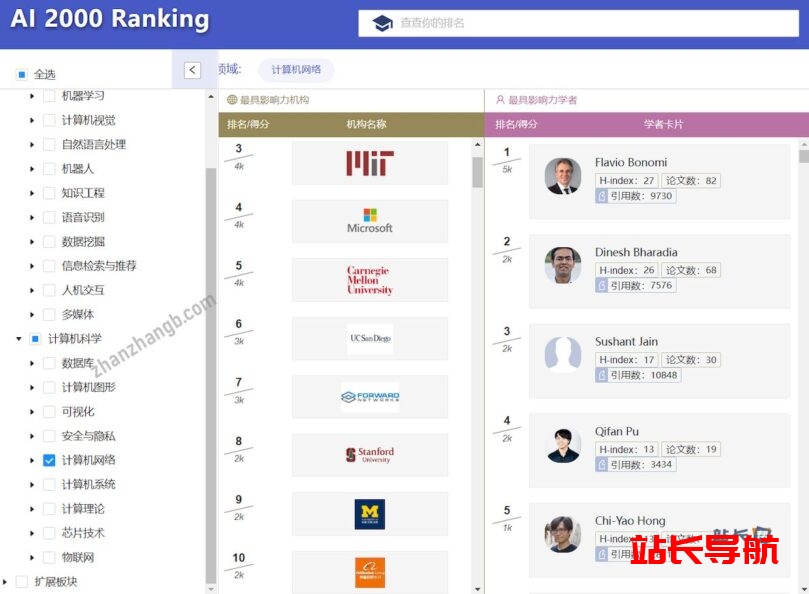Open the Microsoft institution logo
809x594 pixels.
[x=370, y=221]
